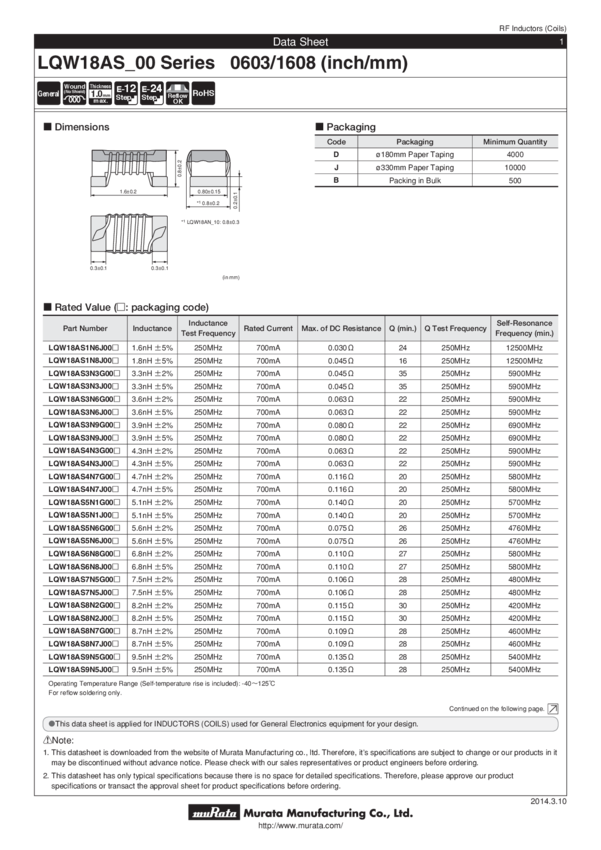Select packaging code D row cell
Image resolution: width=601 pixels, height=850 pixels.
point(336,154)
